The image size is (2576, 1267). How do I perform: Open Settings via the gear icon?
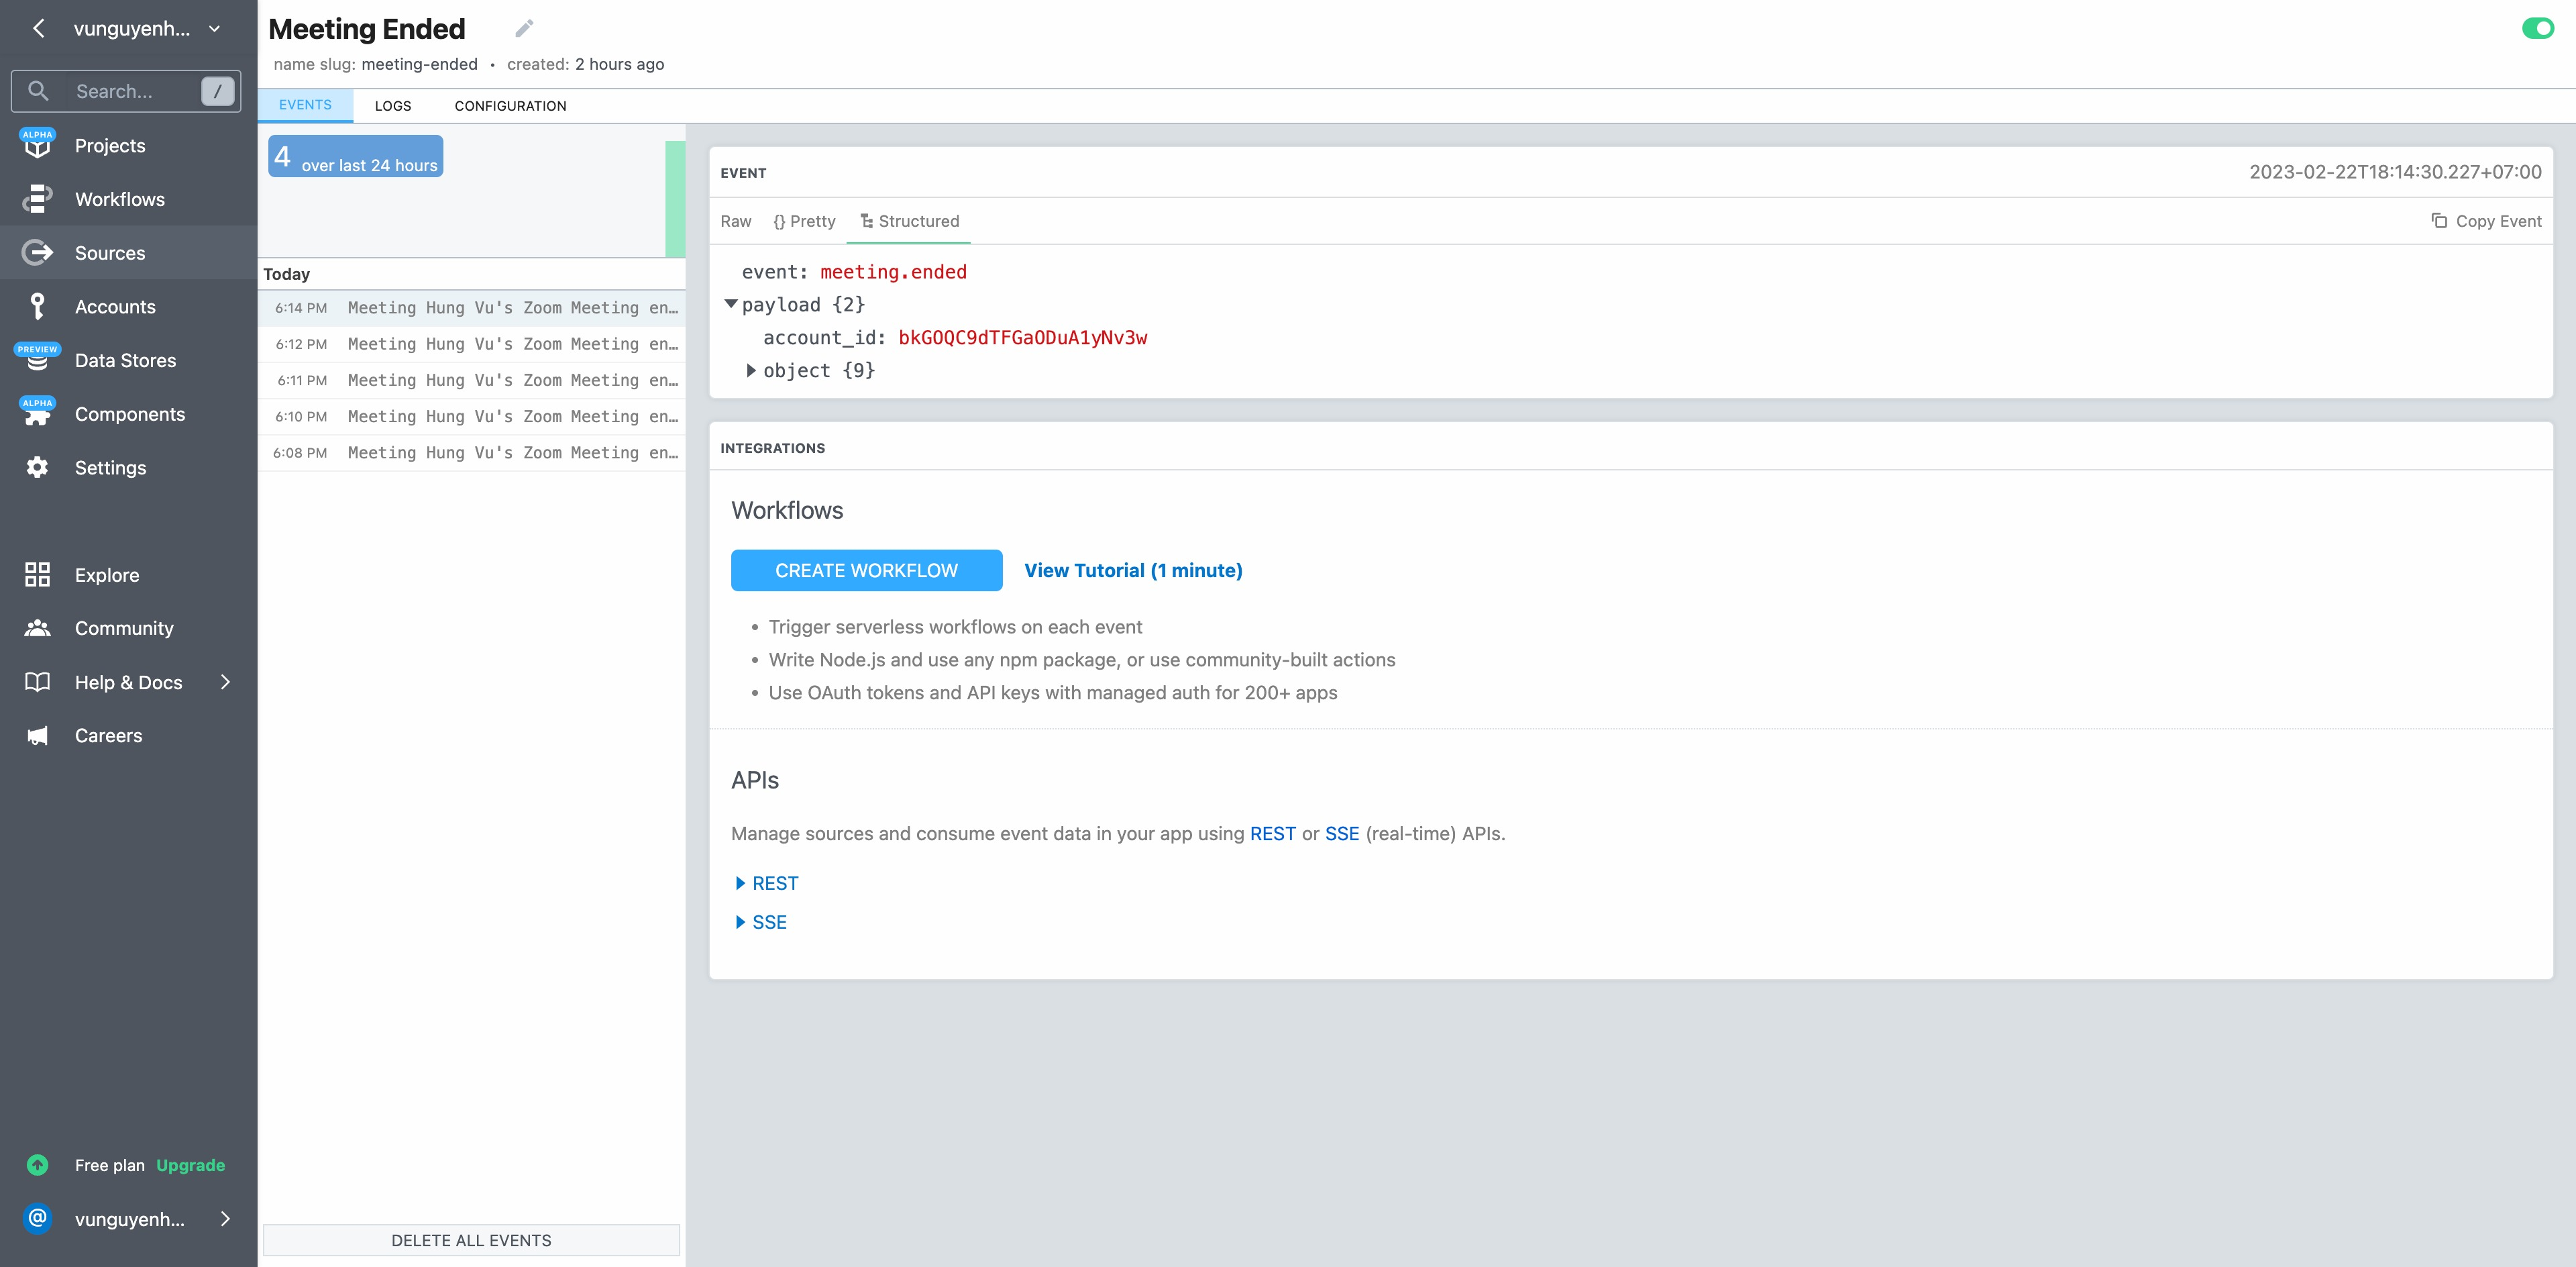(37, 467)
